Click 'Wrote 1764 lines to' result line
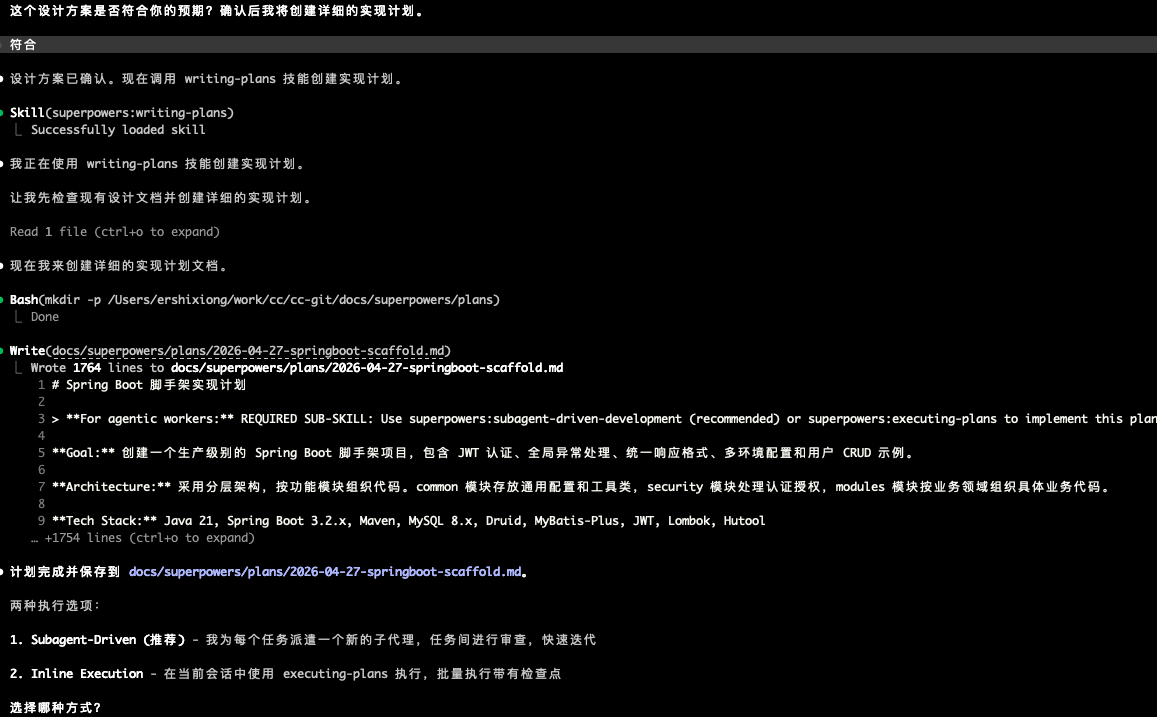 click(x=297, y=368)
